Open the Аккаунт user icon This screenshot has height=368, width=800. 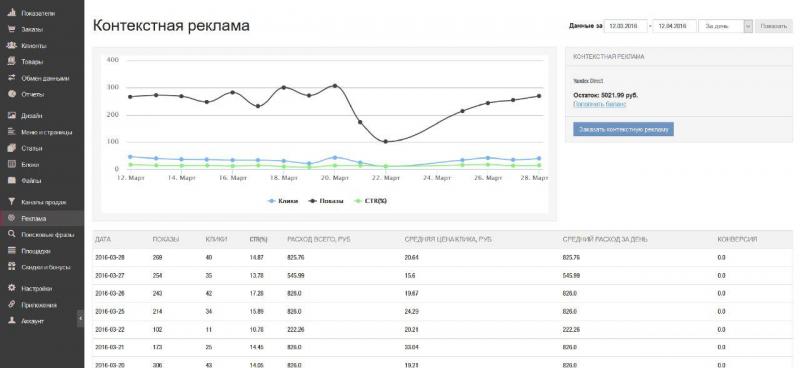click(11, 321)
